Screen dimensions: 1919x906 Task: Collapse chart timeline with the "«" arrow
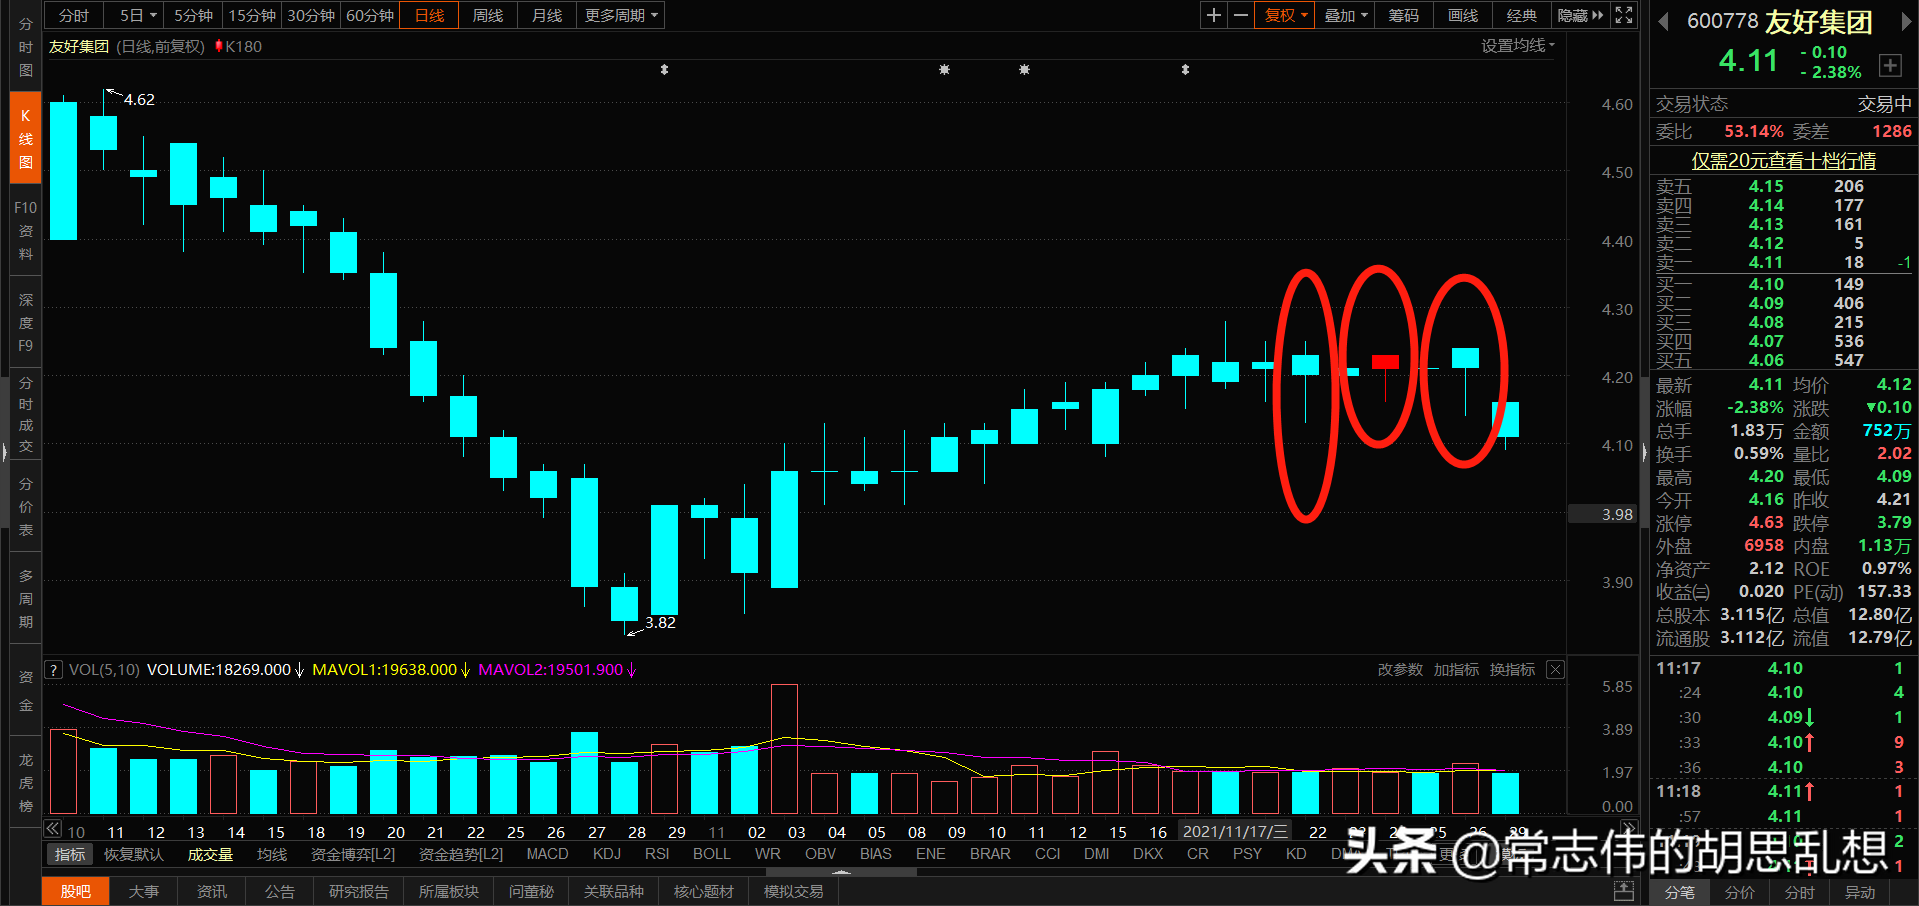pos(51,828)
